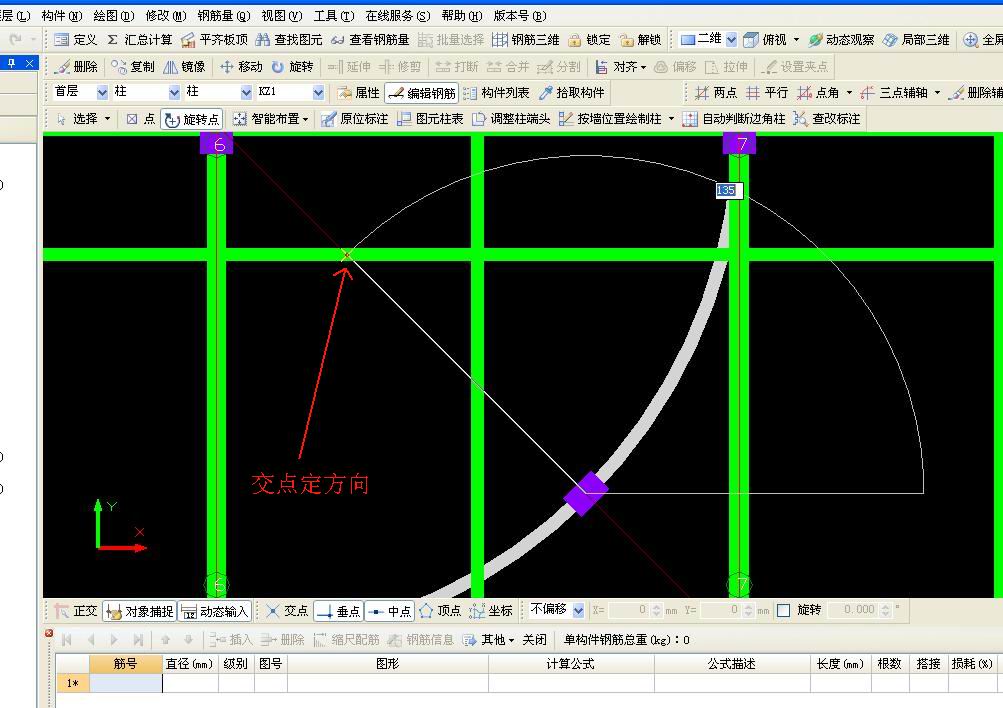Open the 绘图(D) menu
1003x708 pixels.
pos(113,15)
